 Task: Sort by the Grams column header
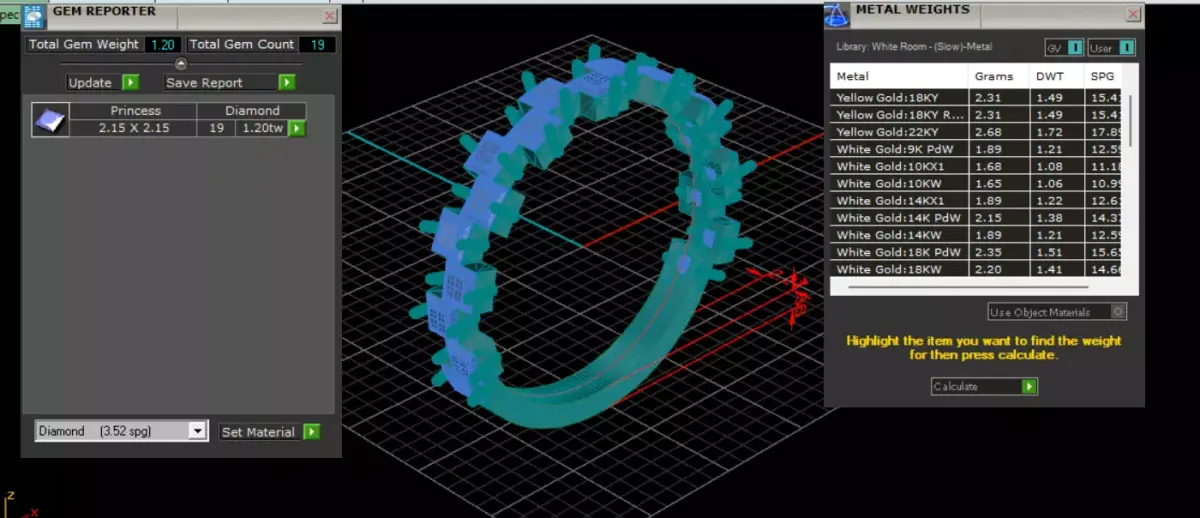click(999, 76)
